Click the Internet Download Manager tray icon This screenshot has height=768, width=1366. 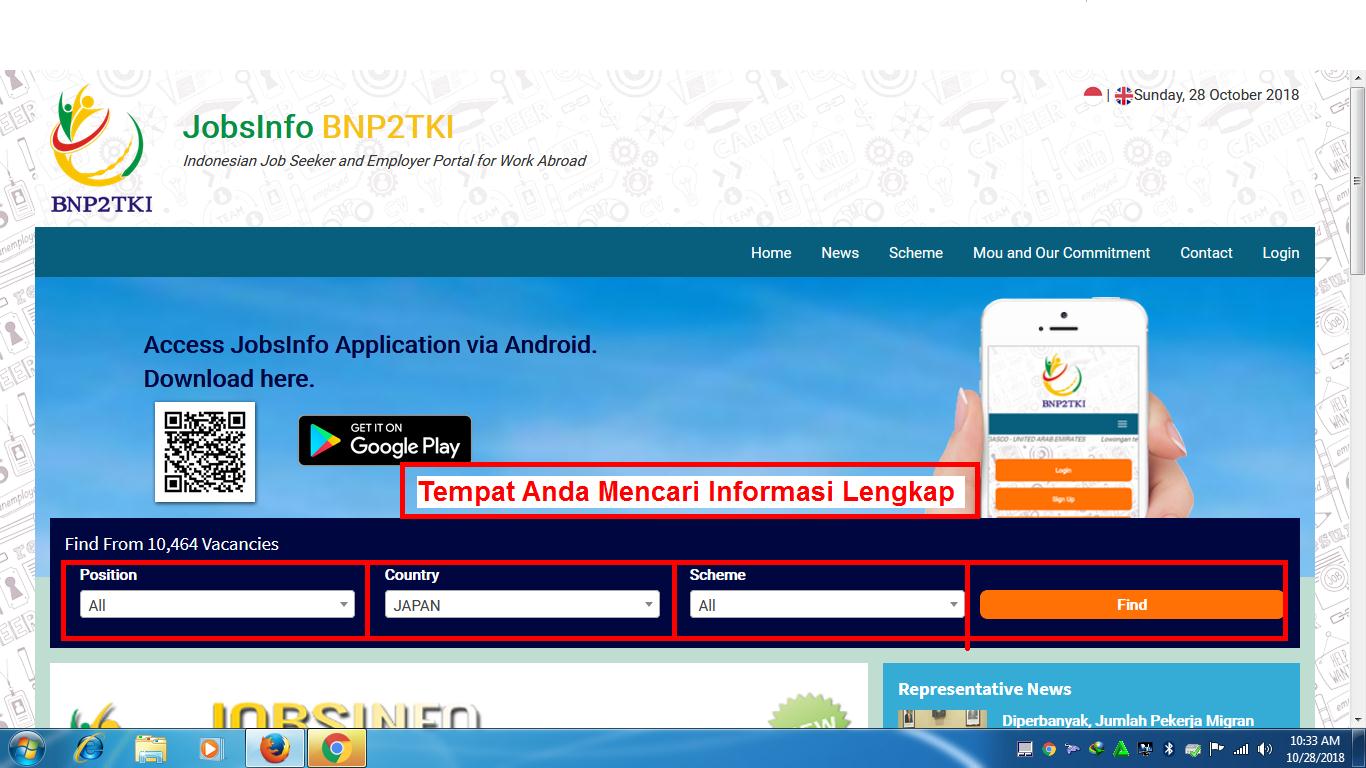click(1096, 749)
